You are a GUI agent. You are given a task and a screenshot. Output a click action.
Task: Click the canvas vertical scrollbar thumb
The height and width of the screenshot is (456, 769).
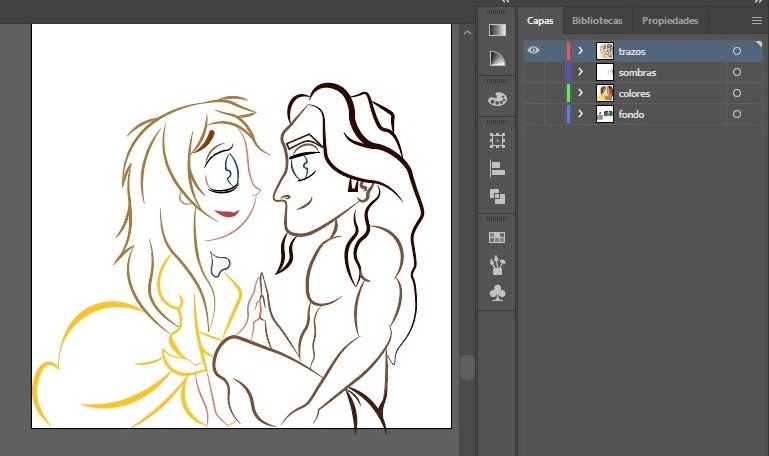pyautogui.click(x=467, y=367)
